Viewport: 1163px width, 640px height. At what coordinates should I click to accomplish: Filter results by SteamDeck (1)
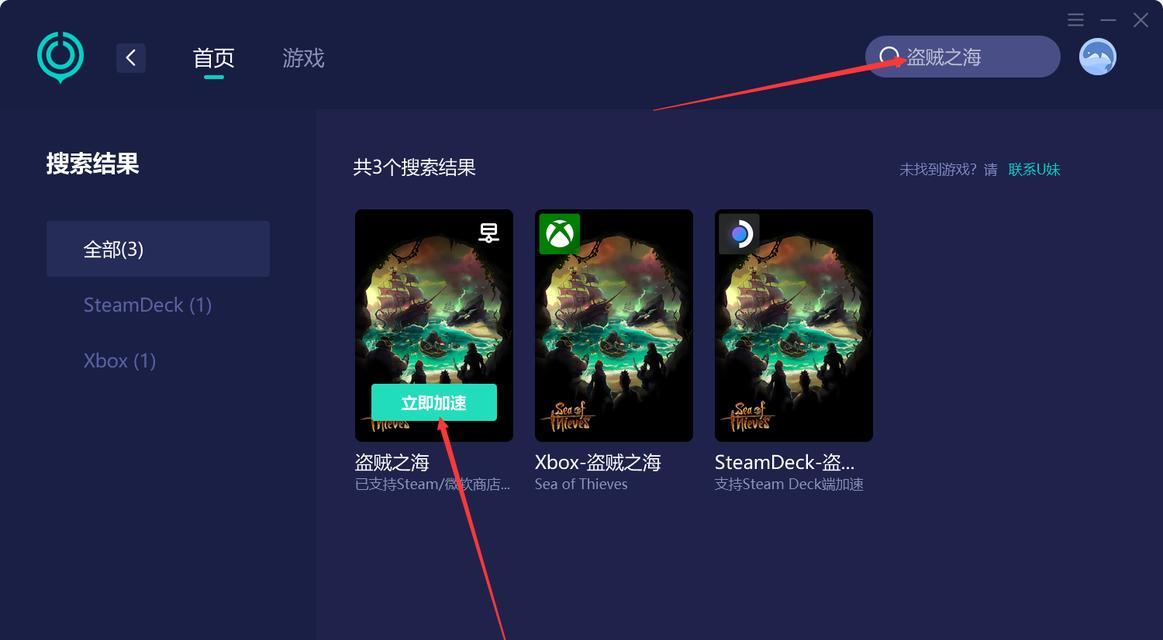148,305
